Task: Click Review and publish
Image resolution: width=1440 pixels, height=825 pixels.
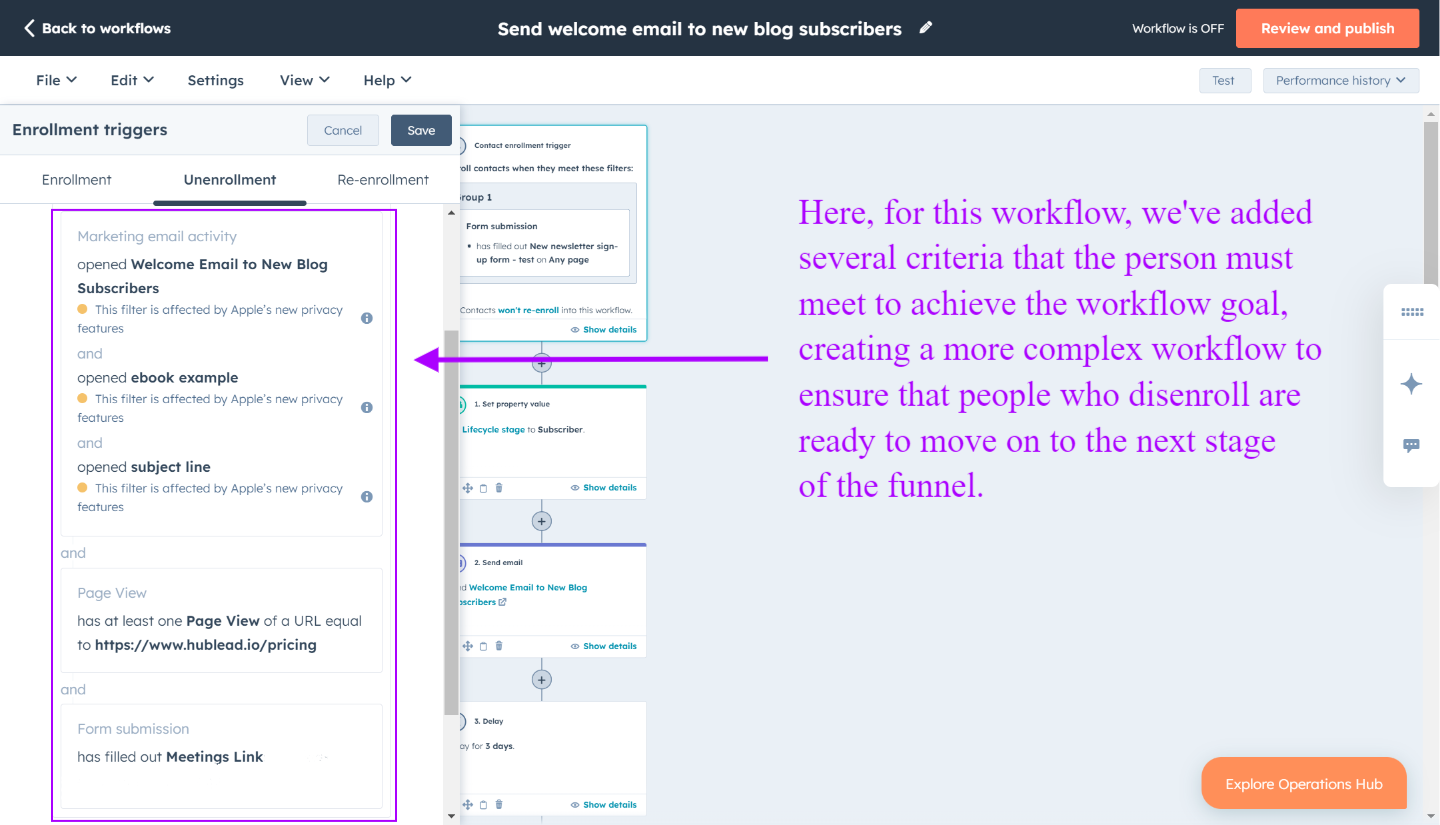Action: (1327, 28)
